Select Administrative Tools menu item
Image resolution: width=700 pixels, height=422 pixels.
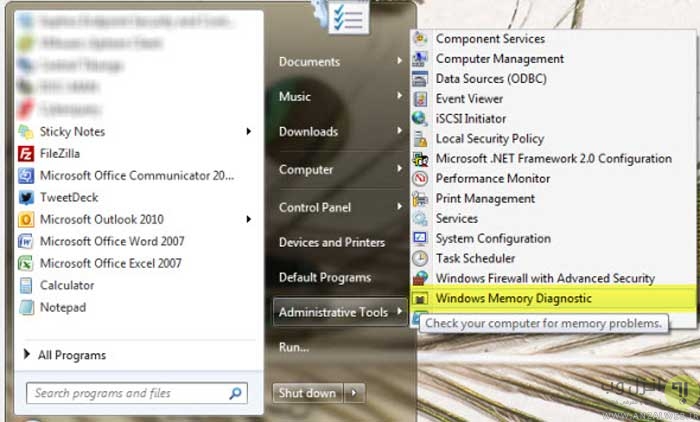coord(340,312)
